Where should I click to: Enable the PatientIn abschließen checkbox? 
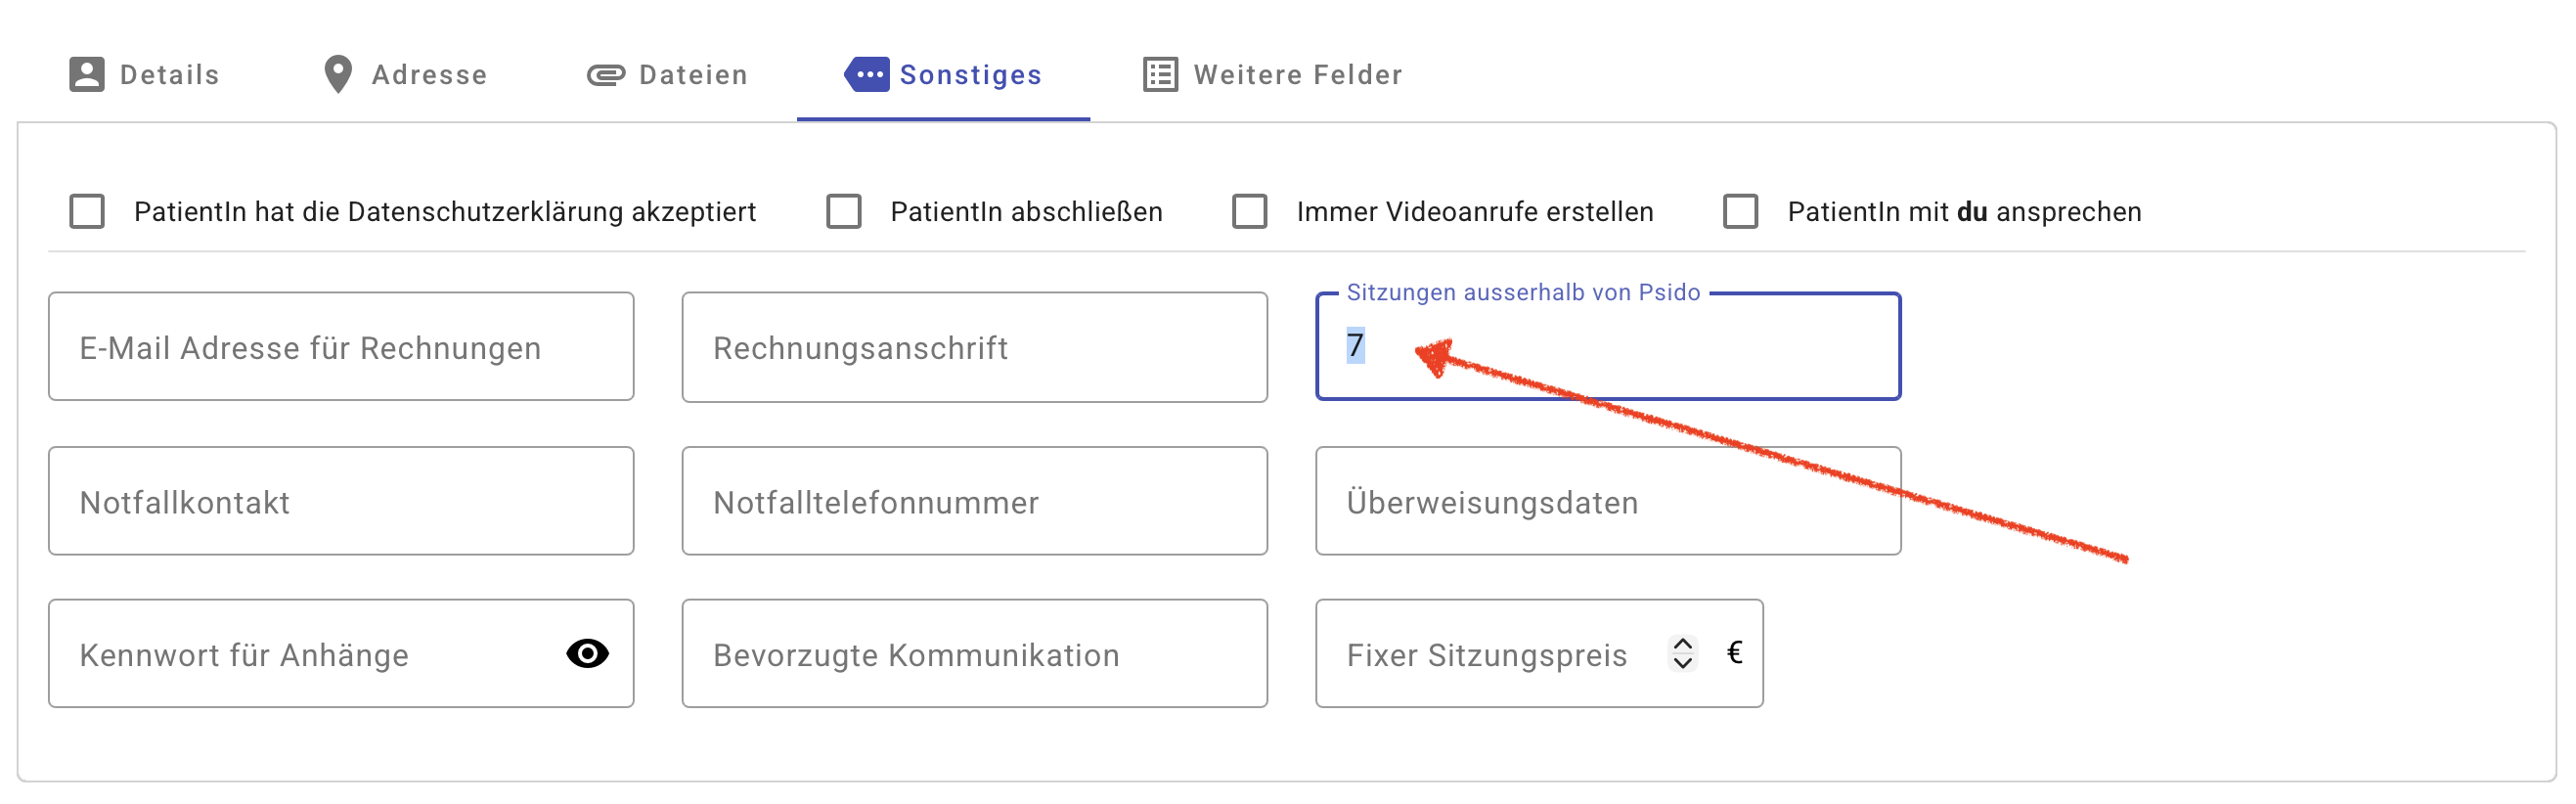point(843,212)
